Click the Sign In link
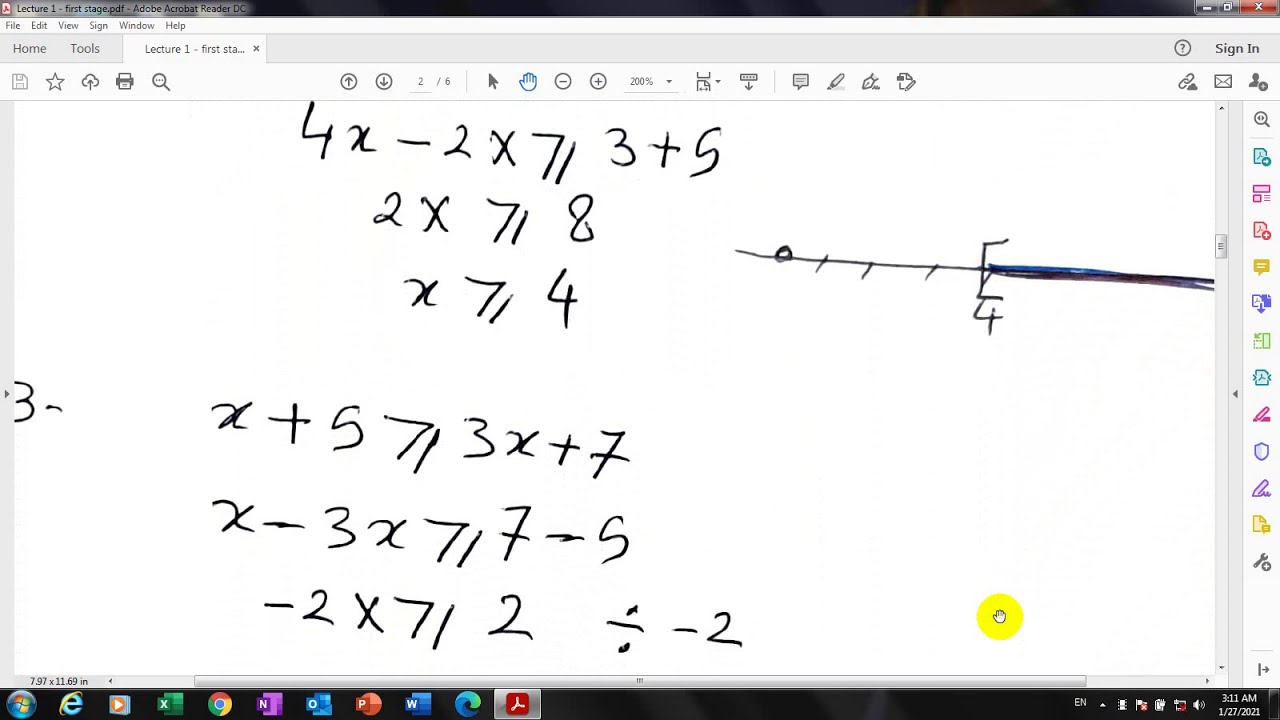The width and height of the screenshot is (1280, 720). click(x=1237, y=48)
